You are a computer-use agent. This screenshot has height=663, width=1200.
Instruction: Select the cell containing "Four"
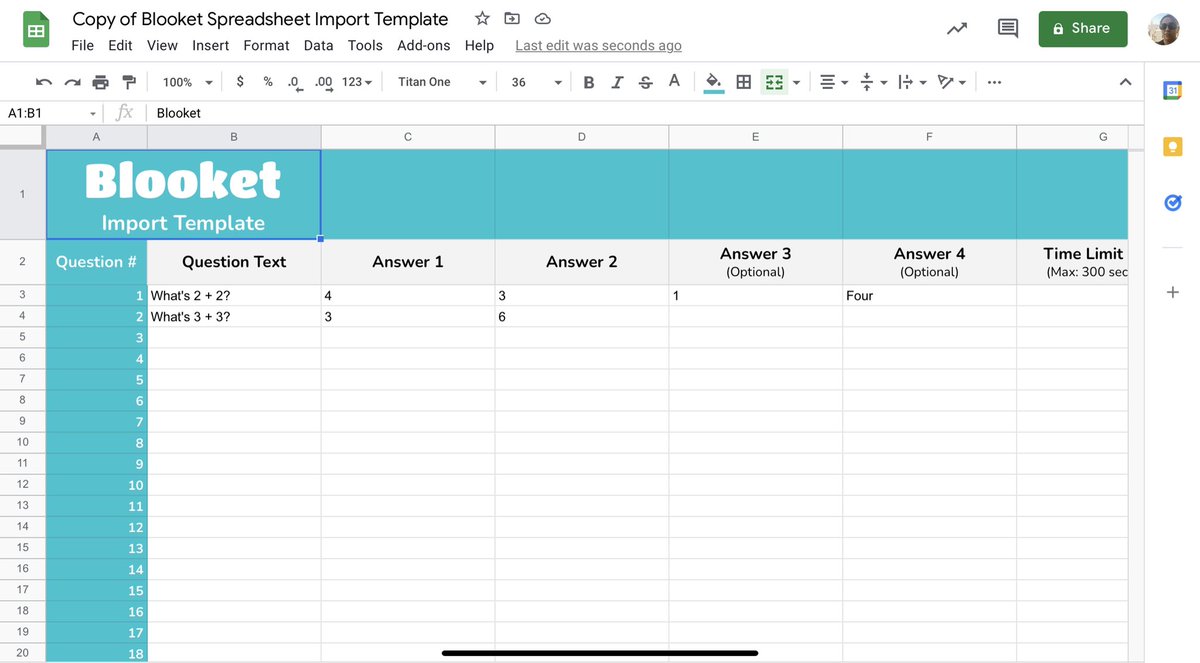click(x=929, y=296)
